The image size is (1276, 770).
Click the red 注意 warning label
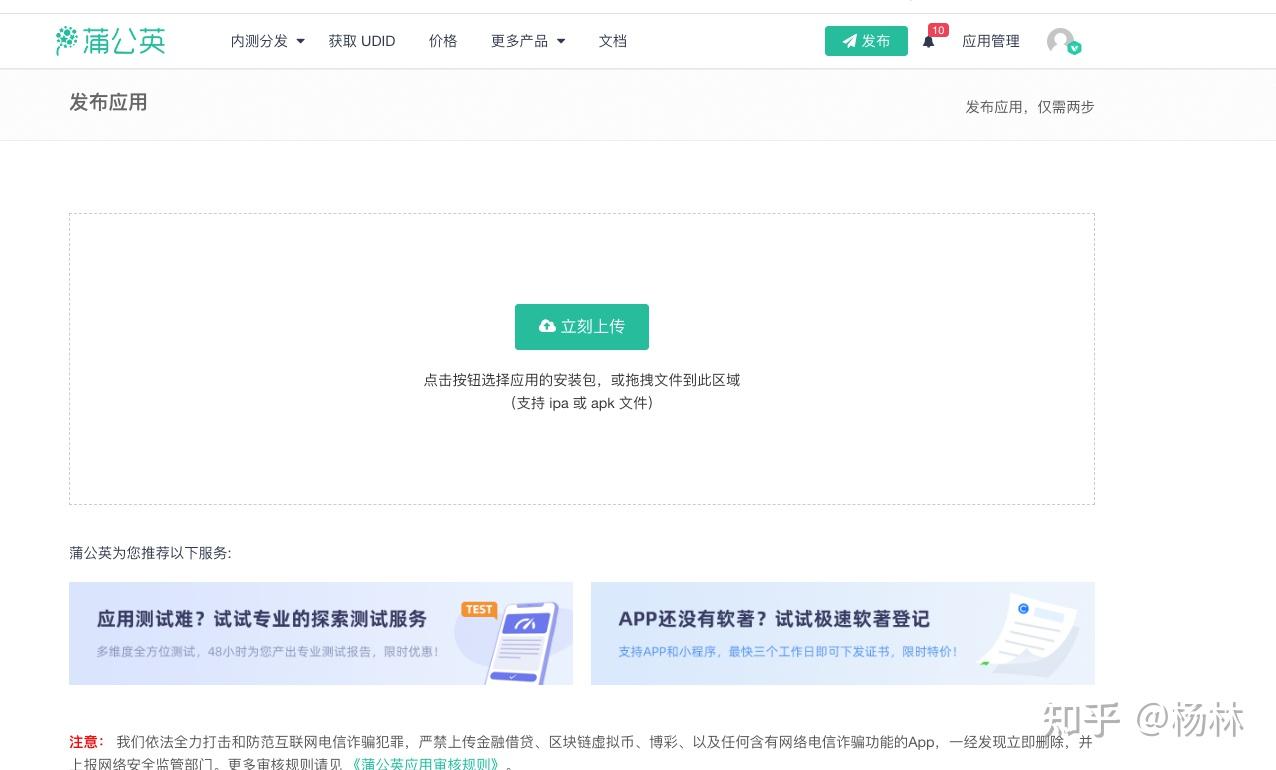[x=86, y=742]
